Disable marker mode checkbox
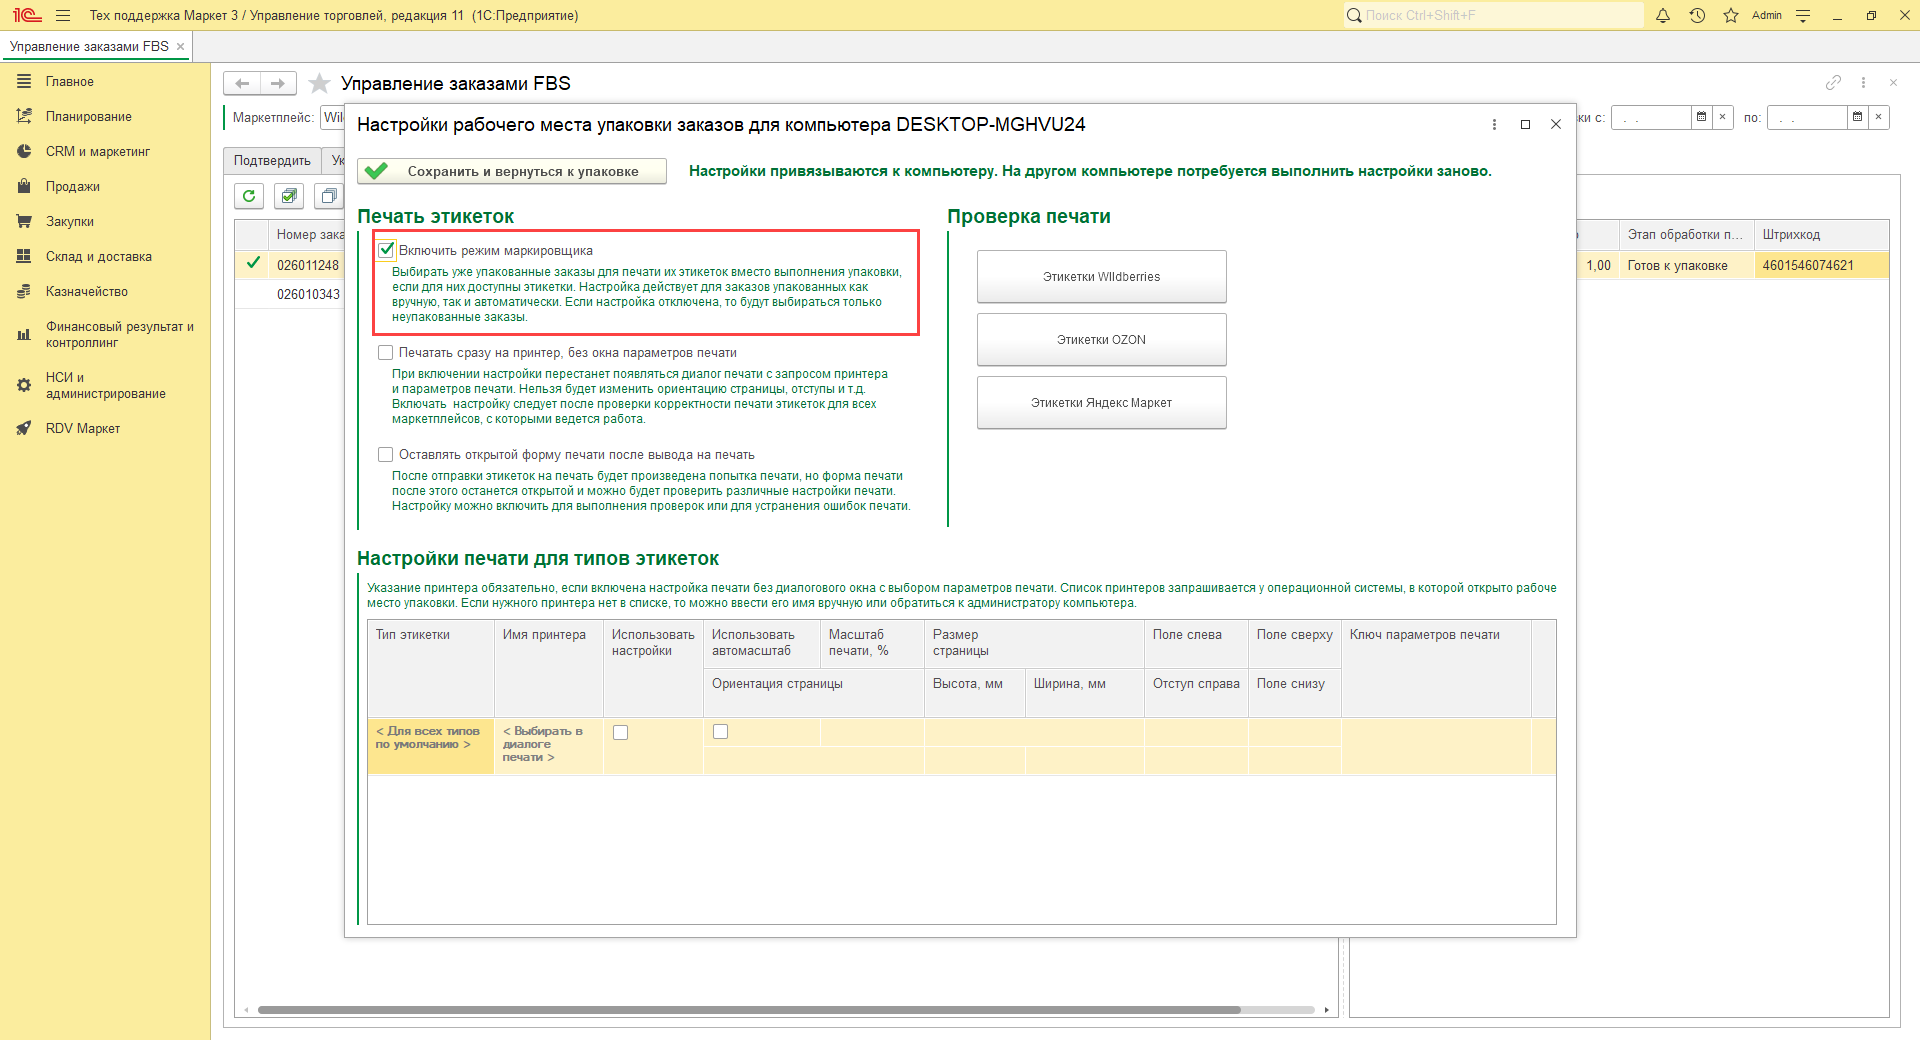The height and width of the screenshot is (1040, 1920). (386, 250)
